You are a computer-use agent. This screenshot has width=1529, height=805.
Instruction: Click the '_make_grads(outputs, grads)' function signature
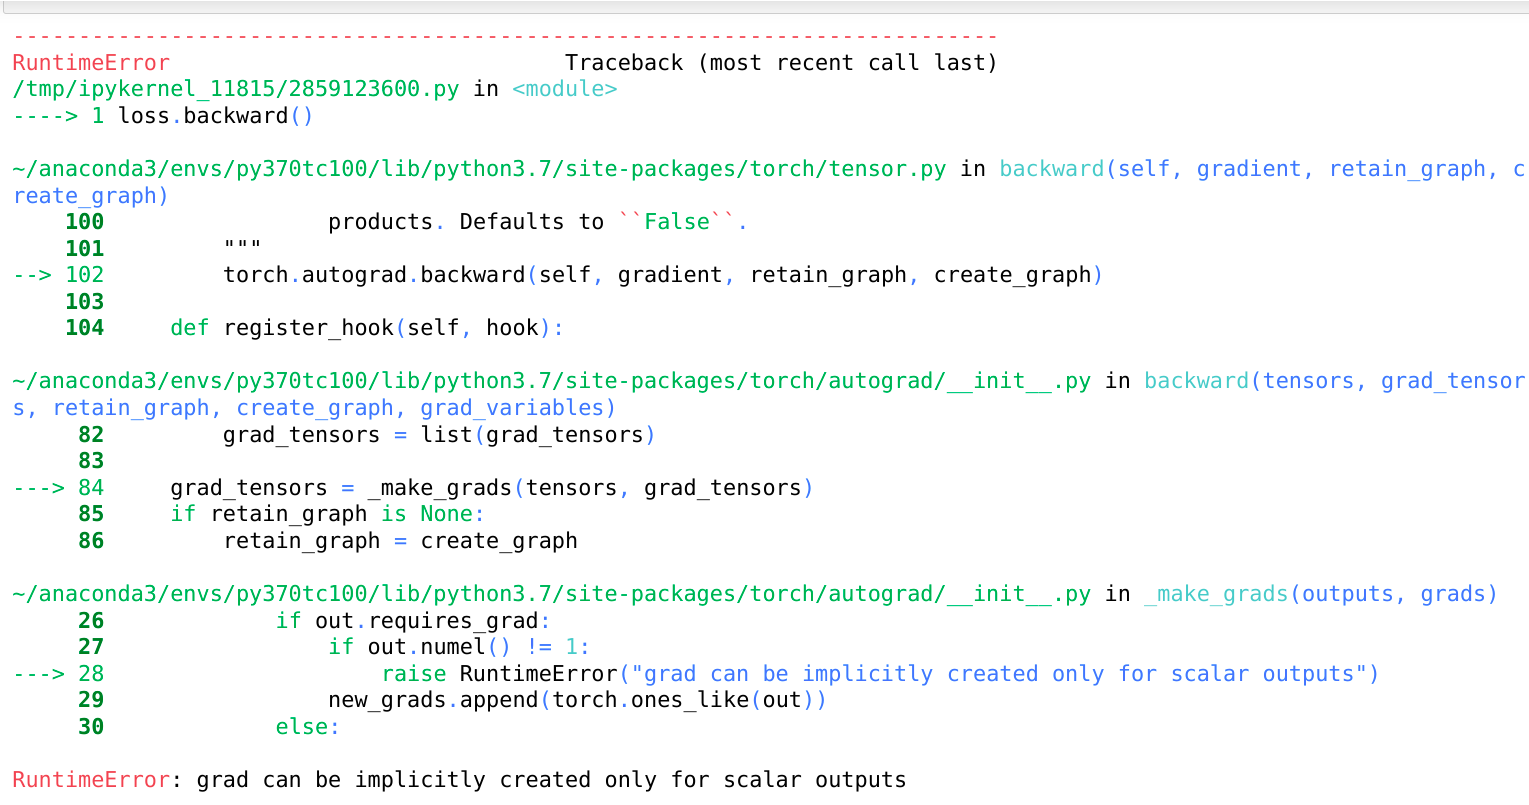point(1321,594)
